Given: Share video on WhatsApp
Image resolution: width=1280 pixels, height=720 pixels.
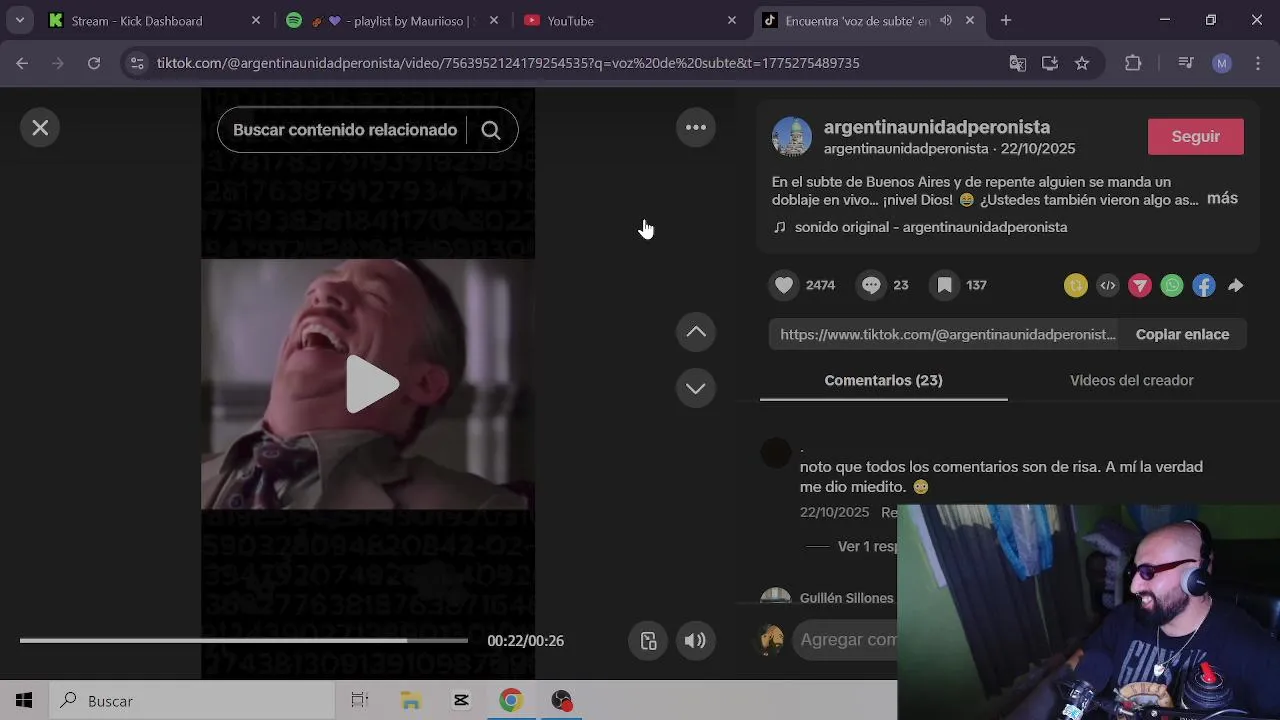Looking at the screenshot, I should click(1172, 286).
